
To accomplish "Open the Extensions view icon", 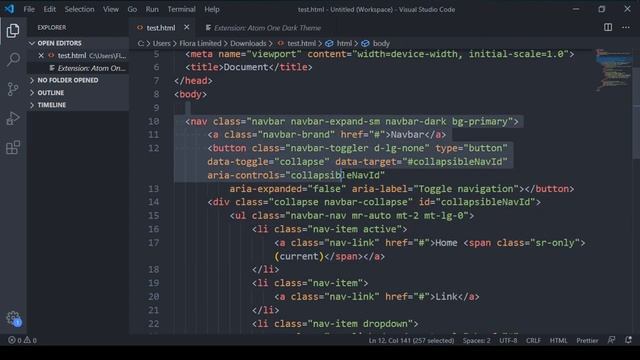I will [x=13, y=147].
